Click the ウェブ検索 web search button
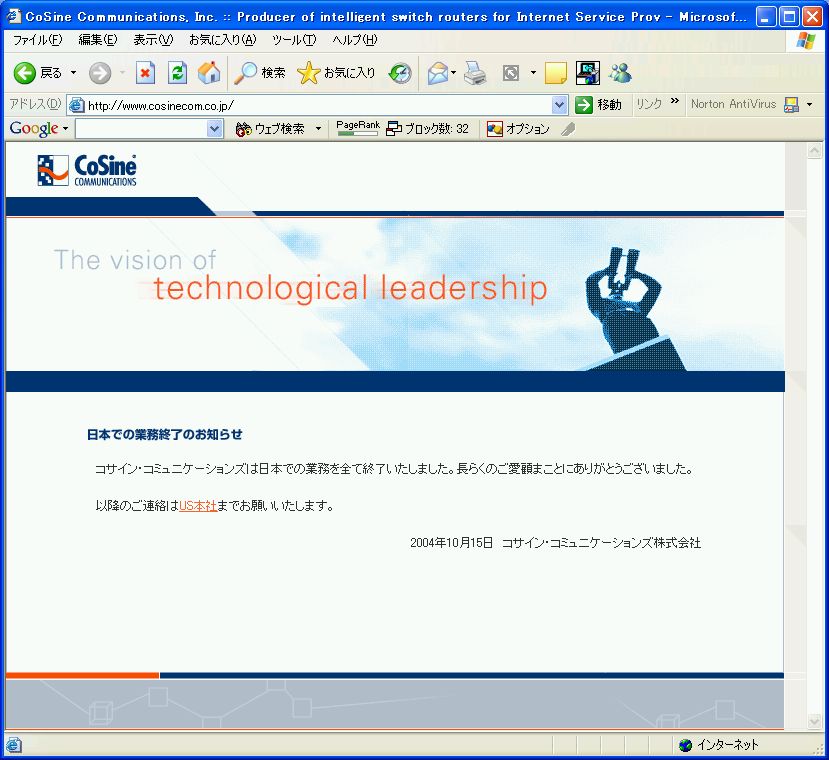The width and height of the screenshot is (829, 760). pos(270,129)
